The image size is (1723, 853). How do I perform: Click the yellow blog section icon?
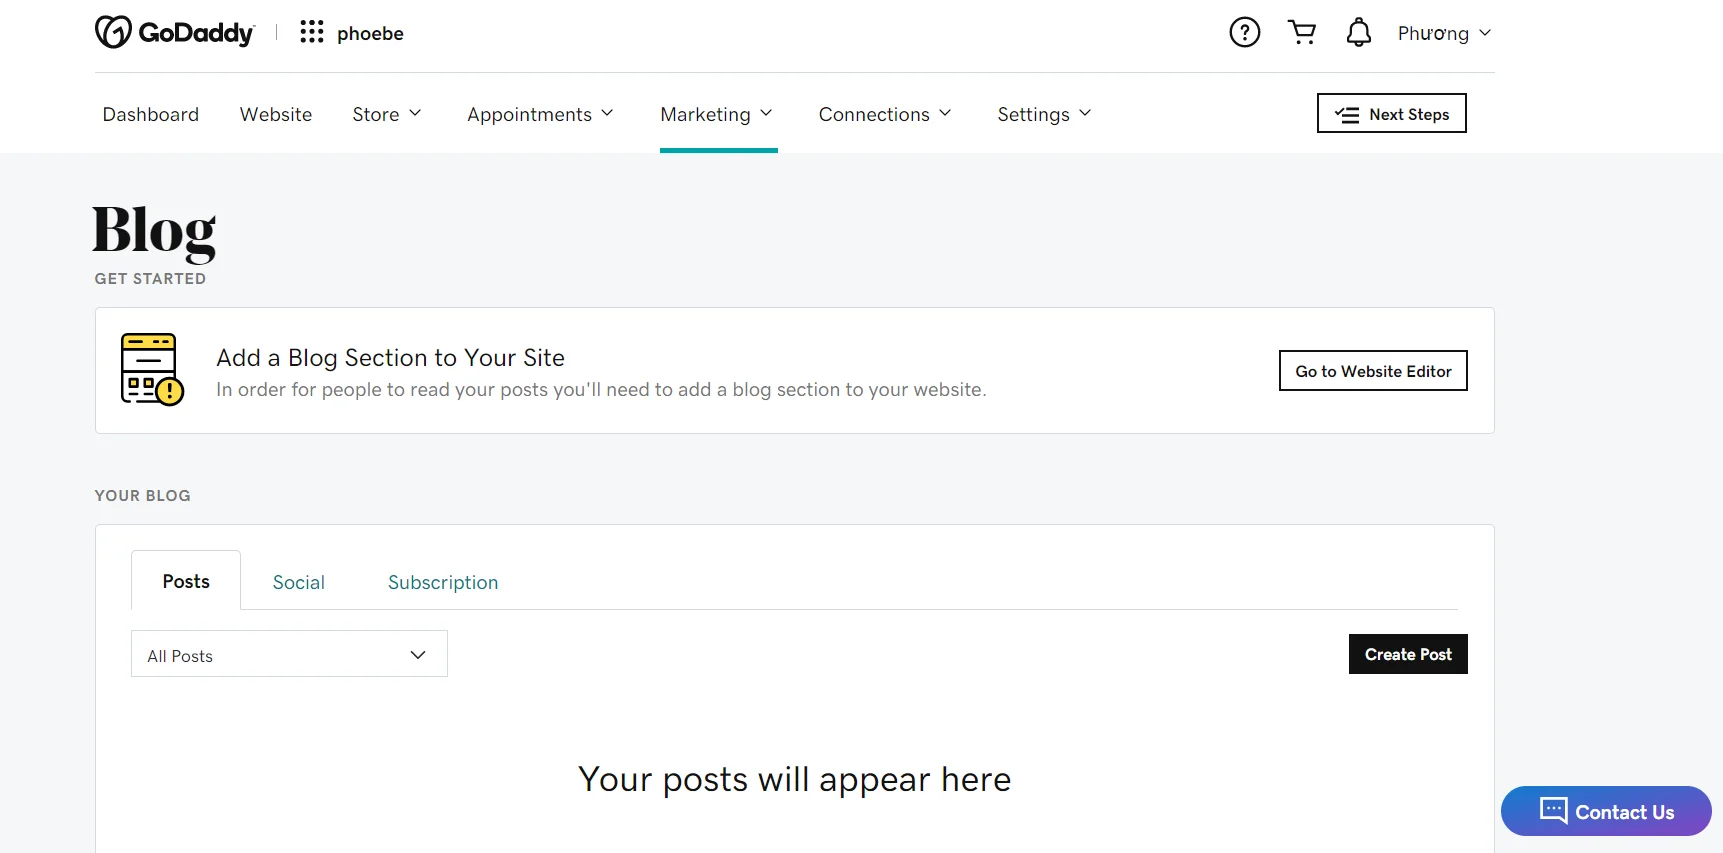click(150, 370)
